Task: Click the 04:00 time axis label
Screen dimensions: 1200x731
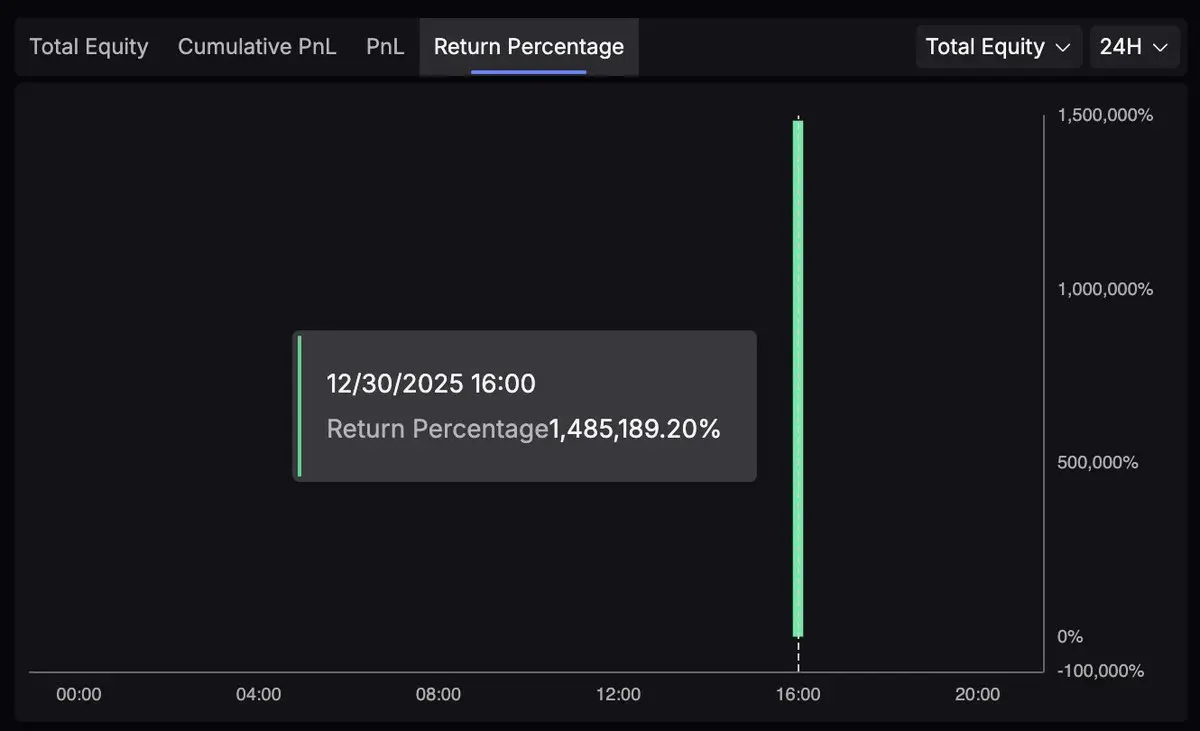Action: (258, 694)
